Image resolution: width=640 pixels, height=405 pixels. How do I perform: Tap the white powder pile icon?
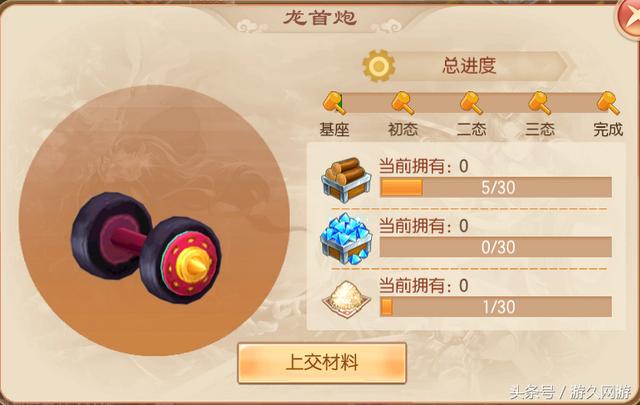[x=346, y=299]
